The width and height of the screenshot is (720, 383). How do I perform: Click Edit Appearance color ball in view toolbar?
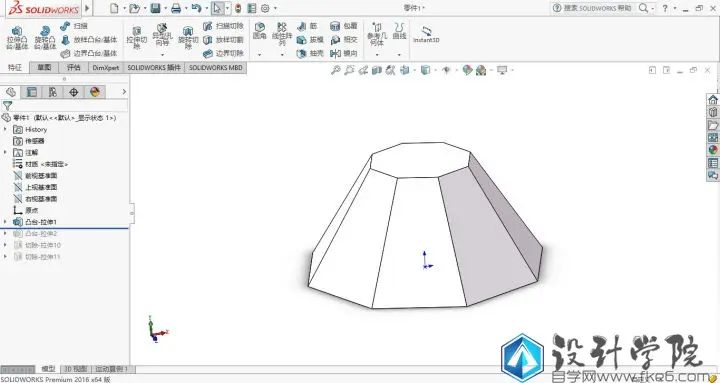pyautogui.click(x=467, y=70)
